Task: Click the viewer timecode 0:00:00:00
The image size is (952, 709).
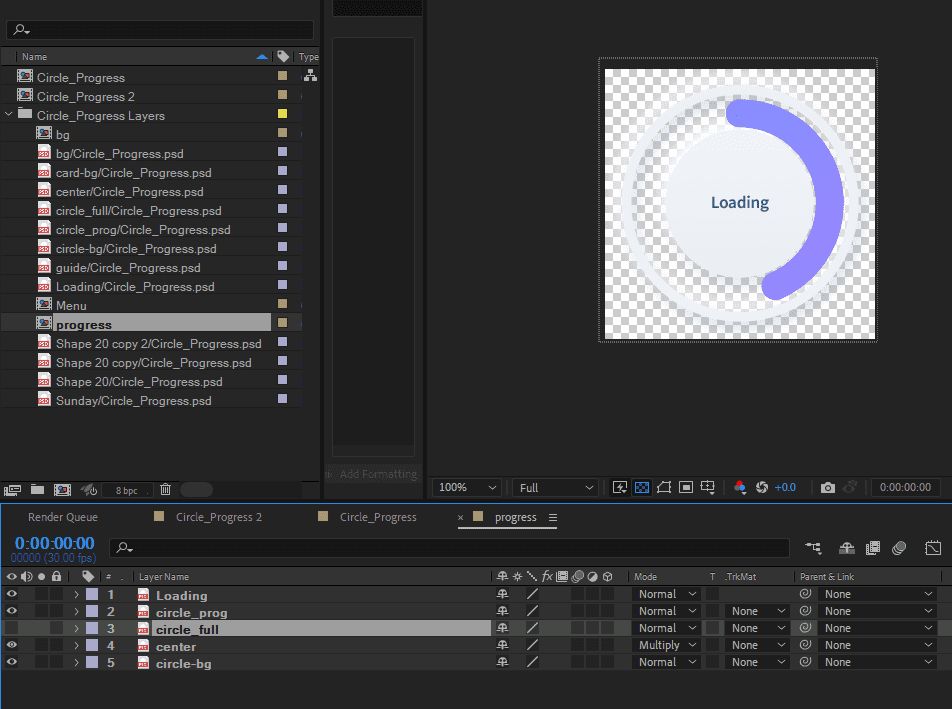Action: point(905,487)
